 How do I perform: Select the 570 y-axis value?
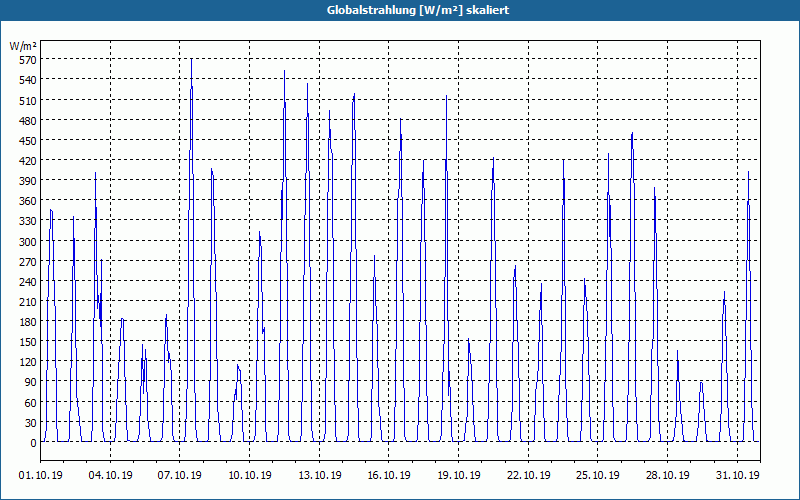(x=28, y=60)
